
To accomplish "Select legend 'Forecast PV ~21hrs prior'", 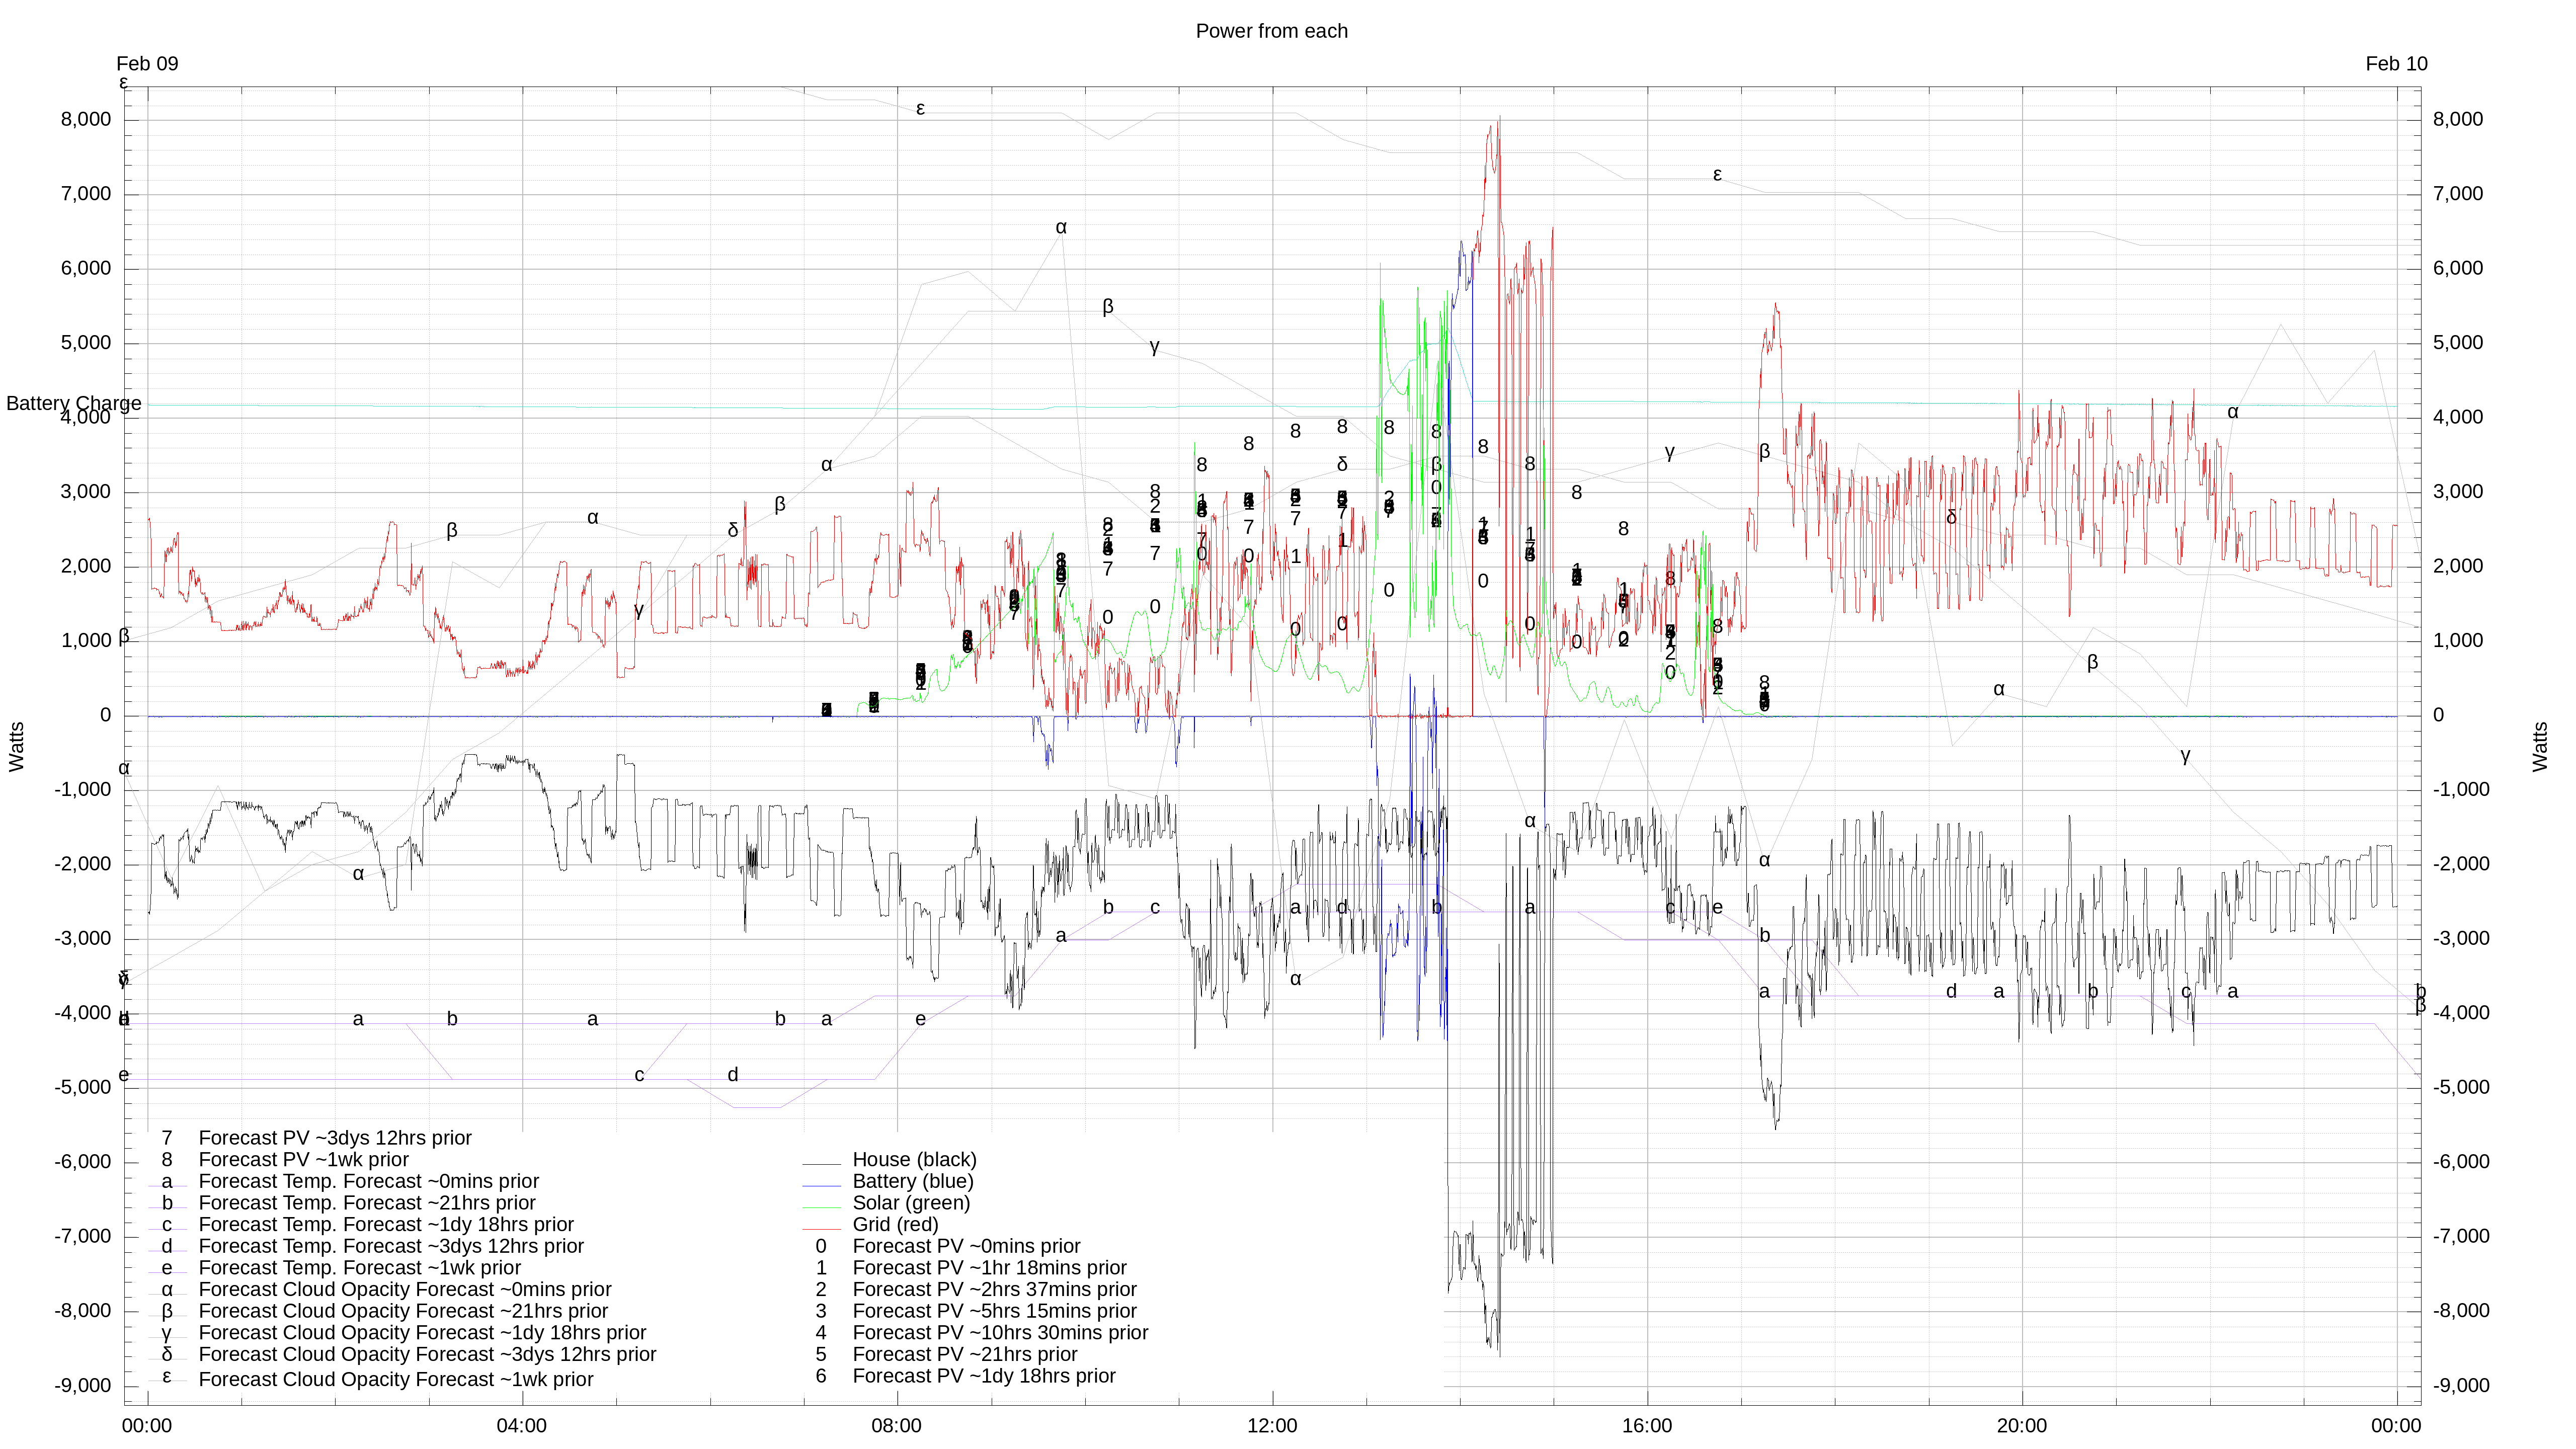I will point(964,1355).
